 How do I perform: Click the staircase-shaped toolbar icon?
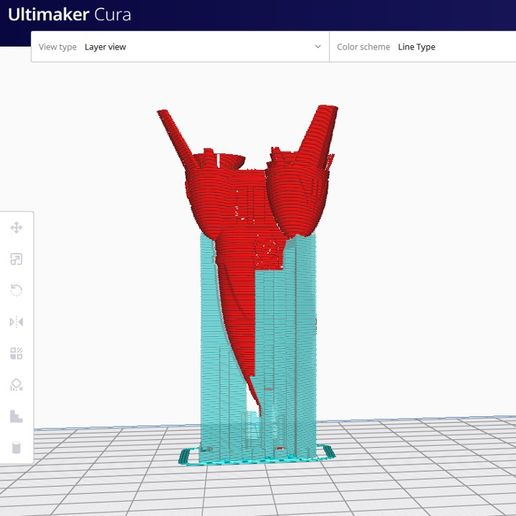point(16,416)
